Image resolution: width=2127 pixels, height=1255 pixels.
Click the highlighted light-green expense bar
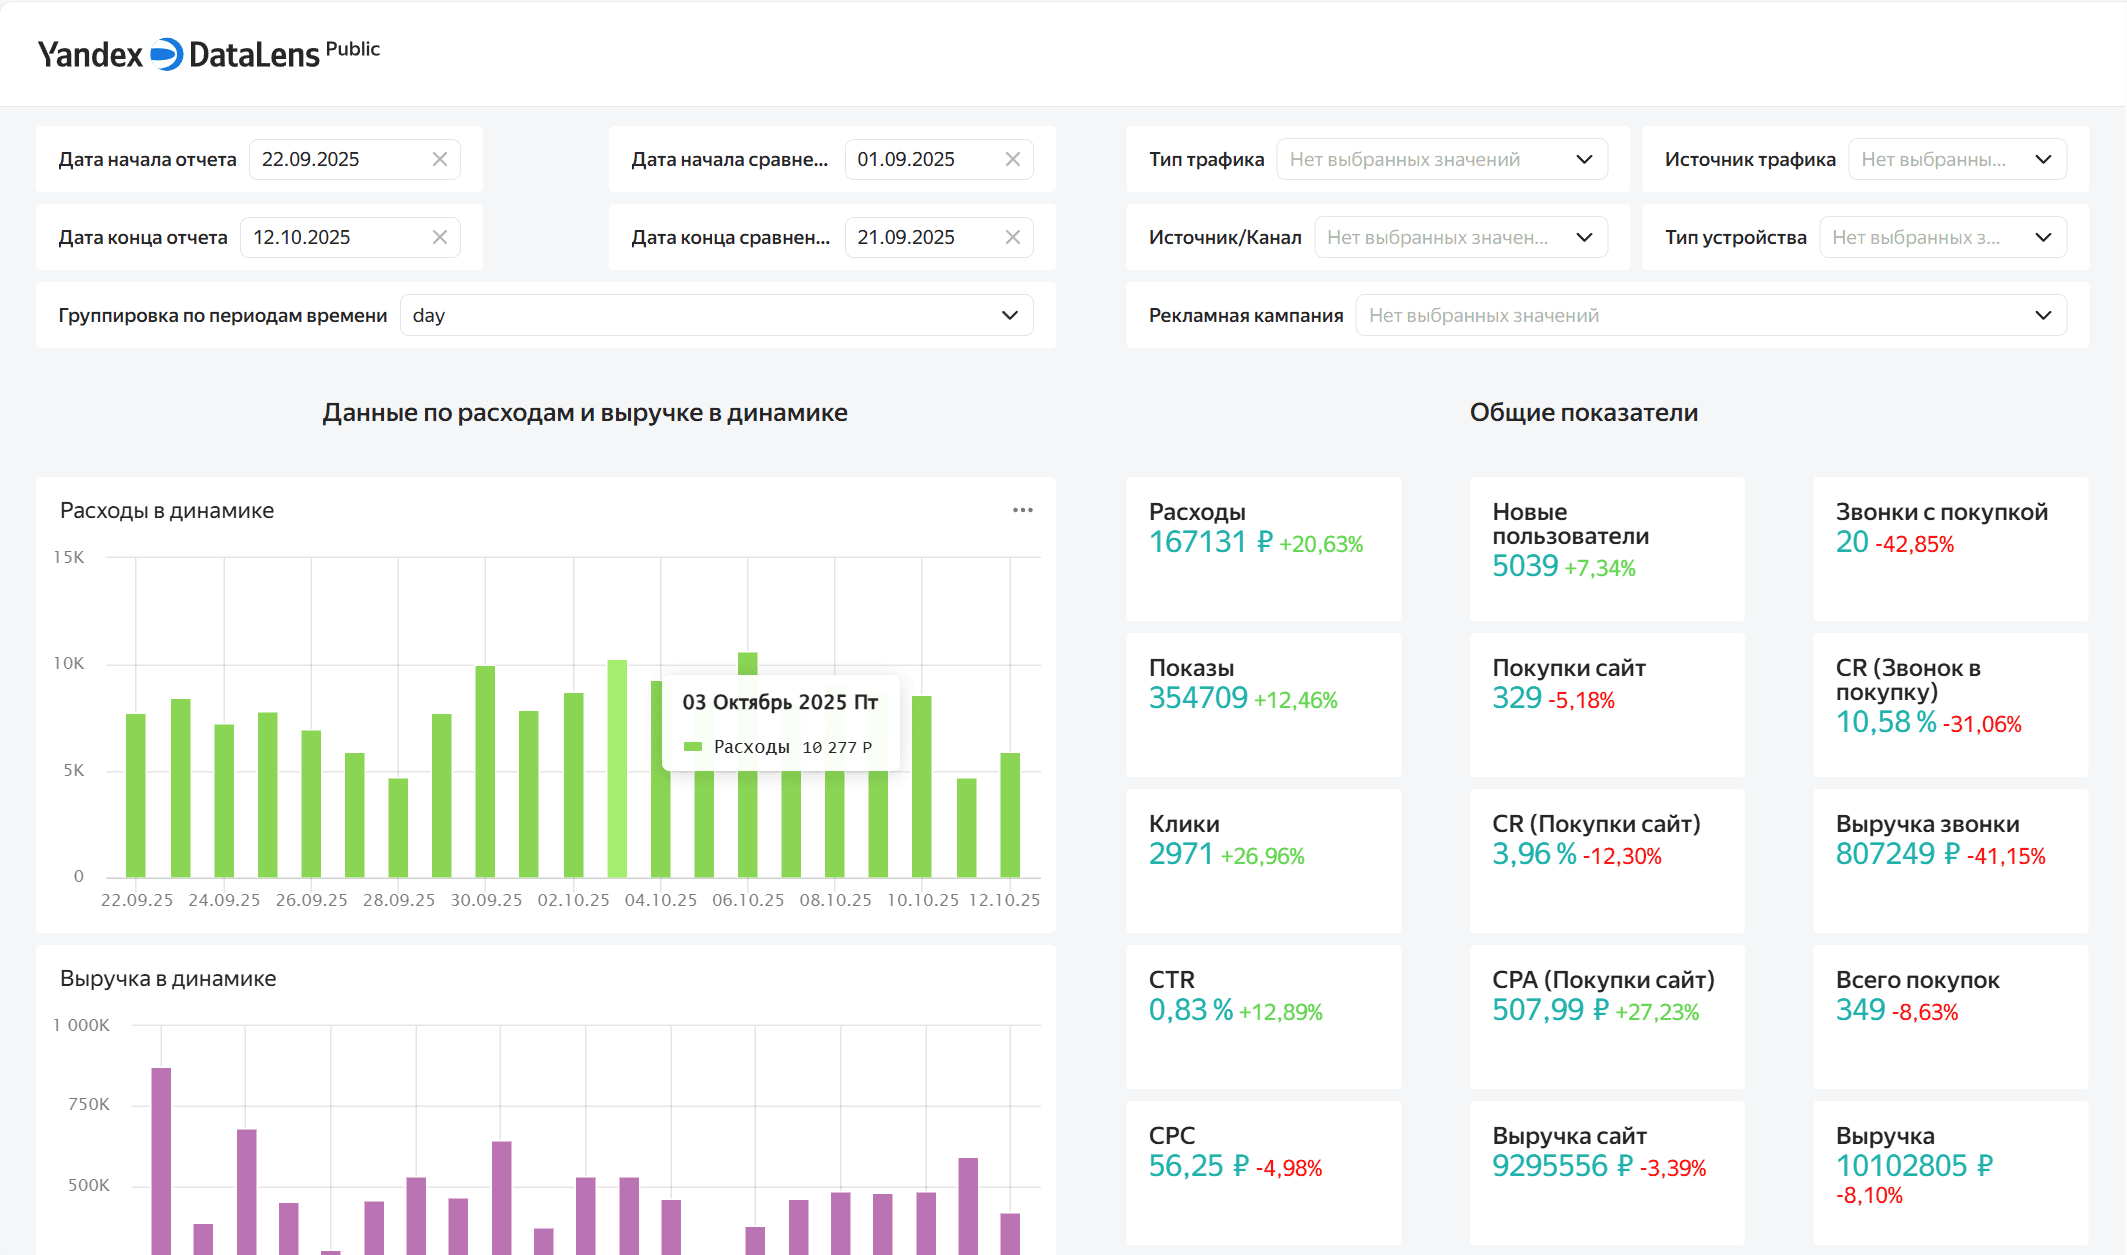point(617,768)
